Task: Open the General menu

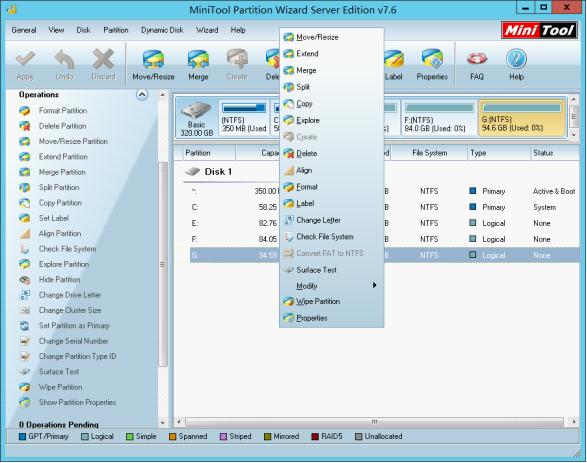Action: (x=24, y=30)
